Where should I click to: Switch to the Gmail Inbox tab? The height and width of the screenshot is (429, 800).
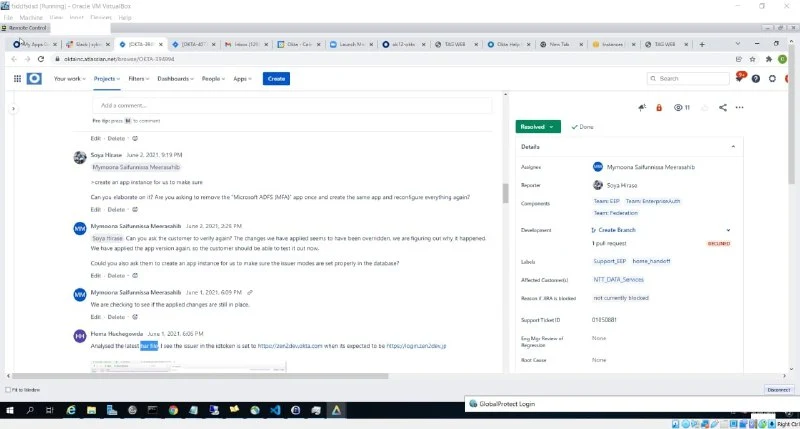point(244,44)
